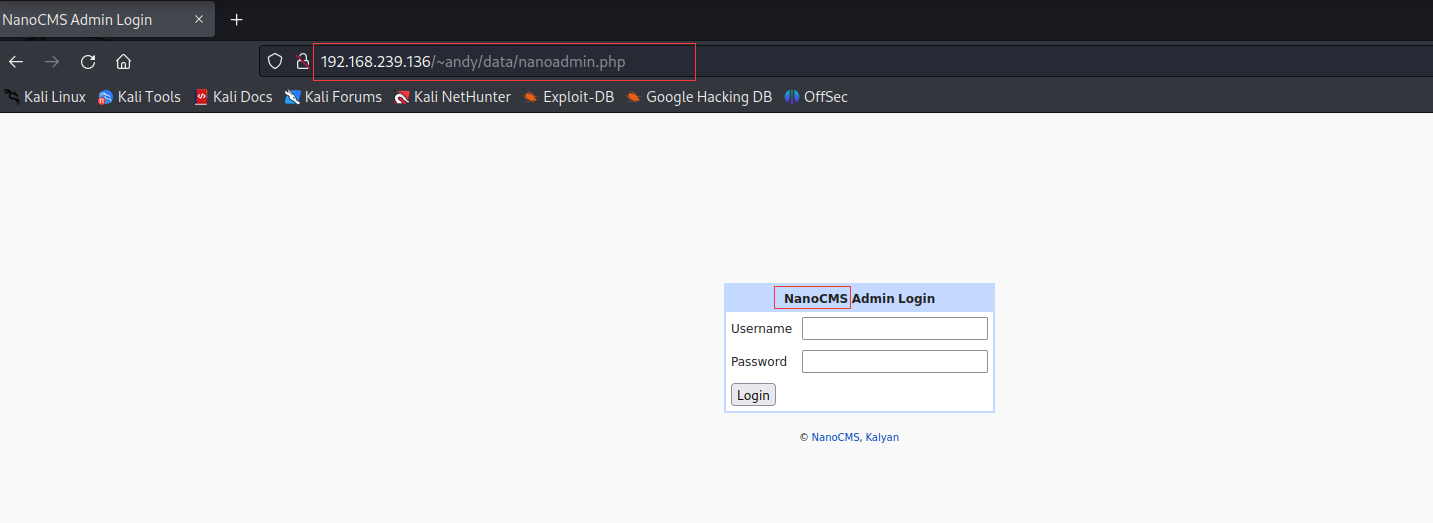Open a new browser tab
Screen dimensions: 1433x523
click(x=237, y=20)
